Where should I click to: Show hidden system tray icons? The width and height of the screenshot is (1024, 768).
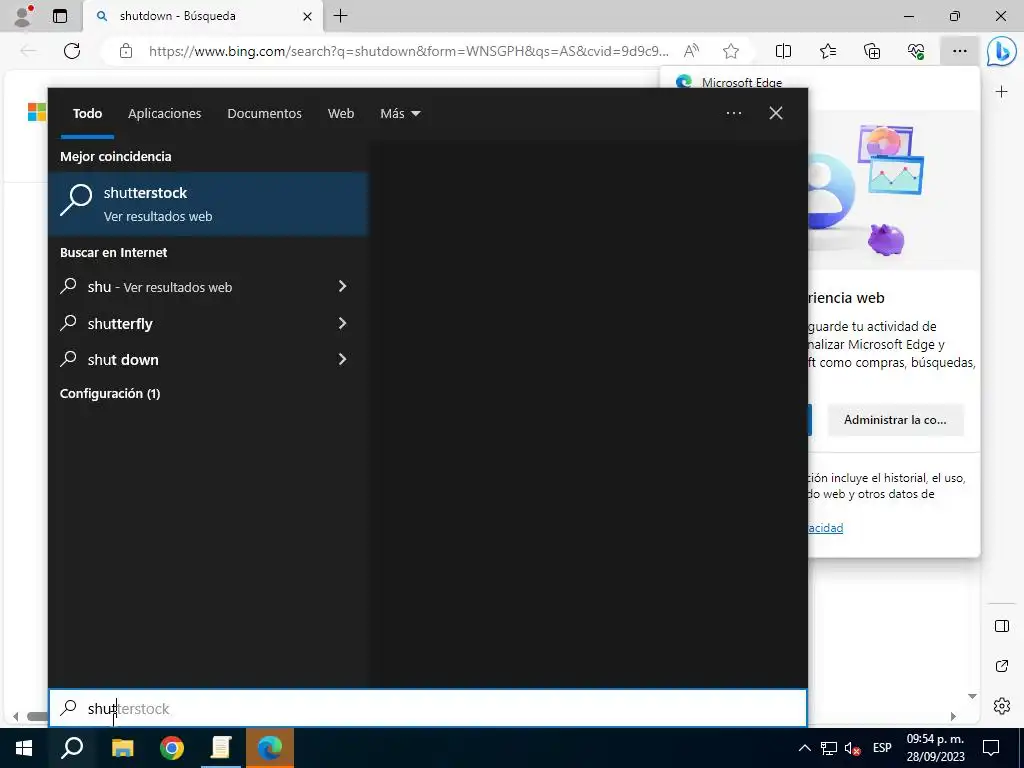(x=805, y=748)
